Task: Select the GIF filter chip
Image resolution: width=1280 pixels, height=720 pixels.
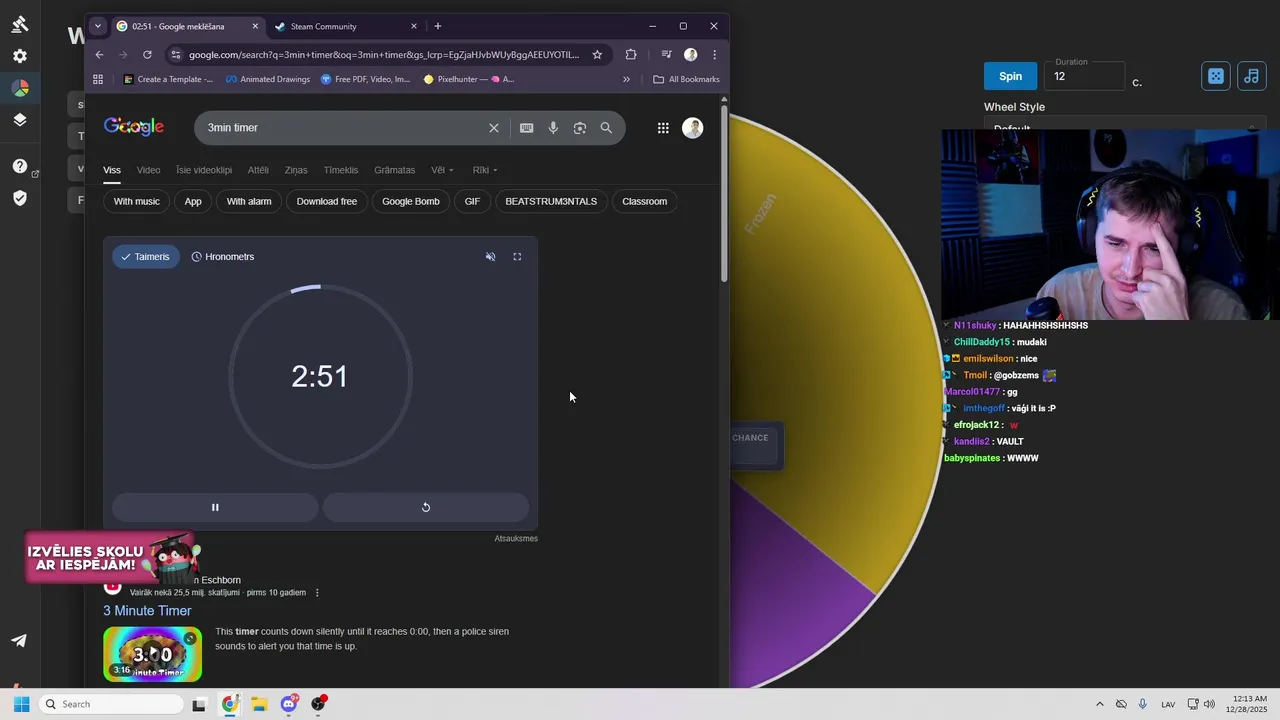Action: coord(472,201)
